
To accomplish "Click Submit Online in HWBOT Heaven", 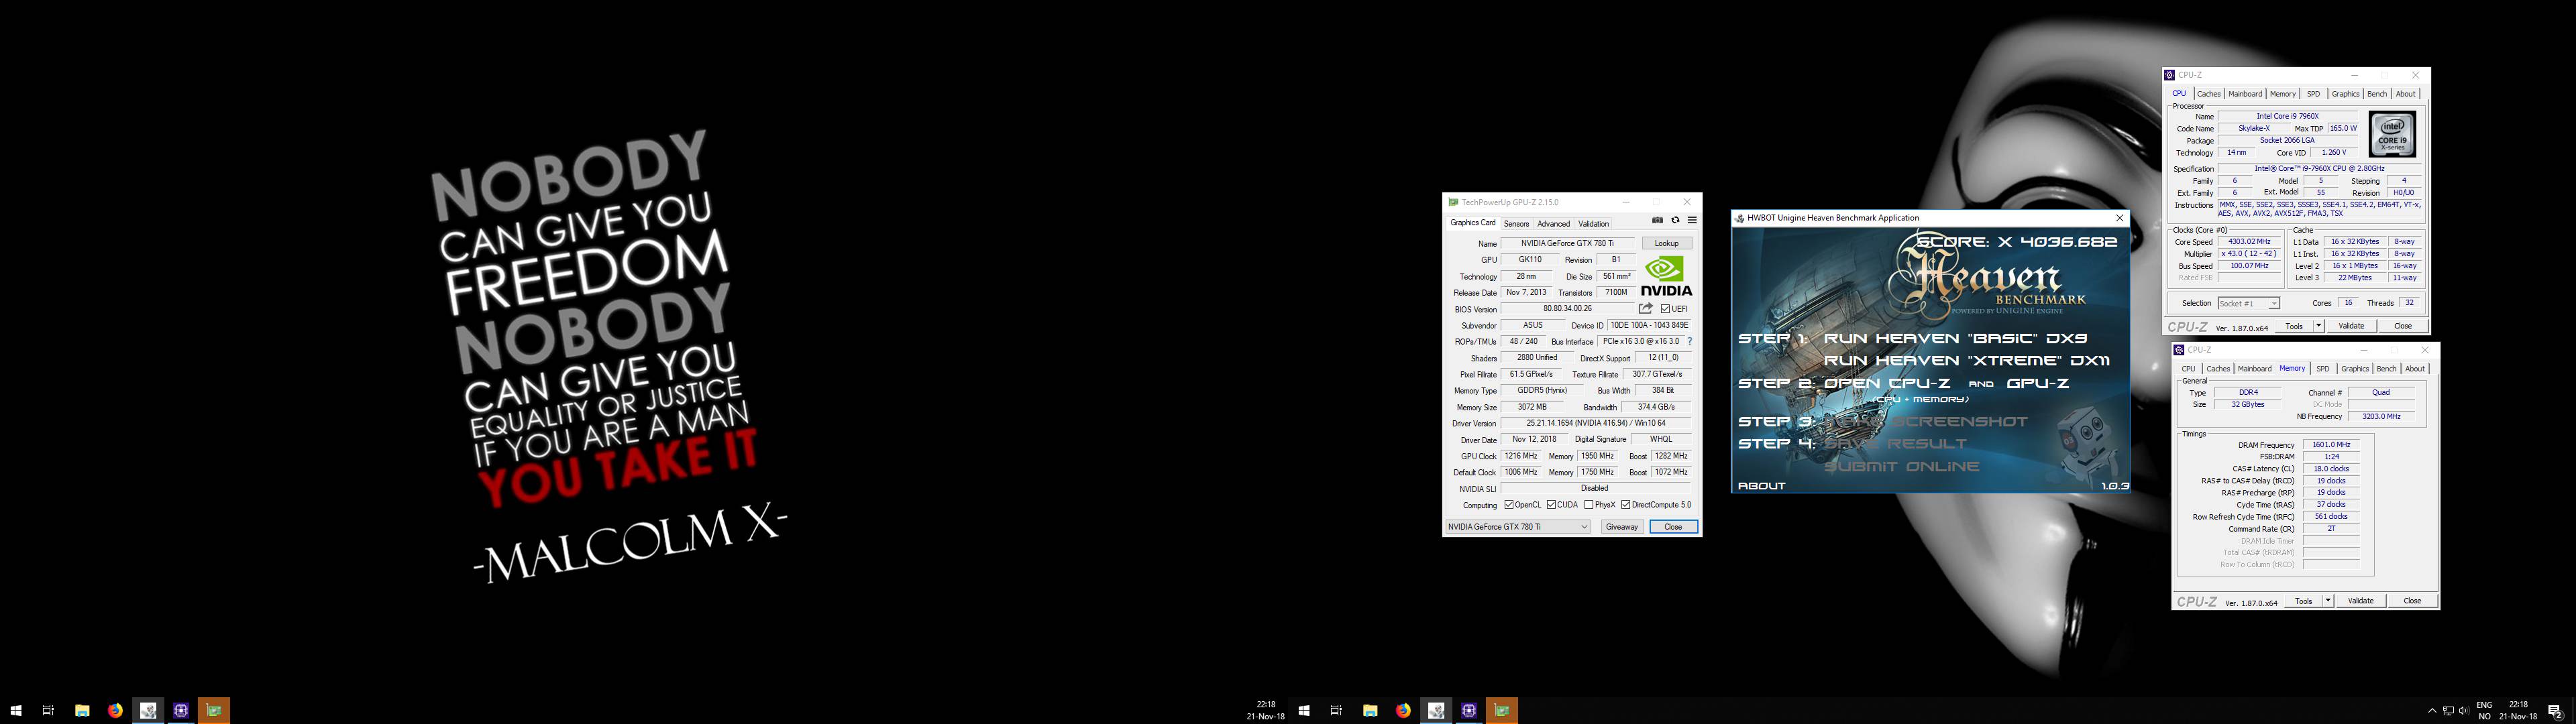I will tap(1901, 466).
